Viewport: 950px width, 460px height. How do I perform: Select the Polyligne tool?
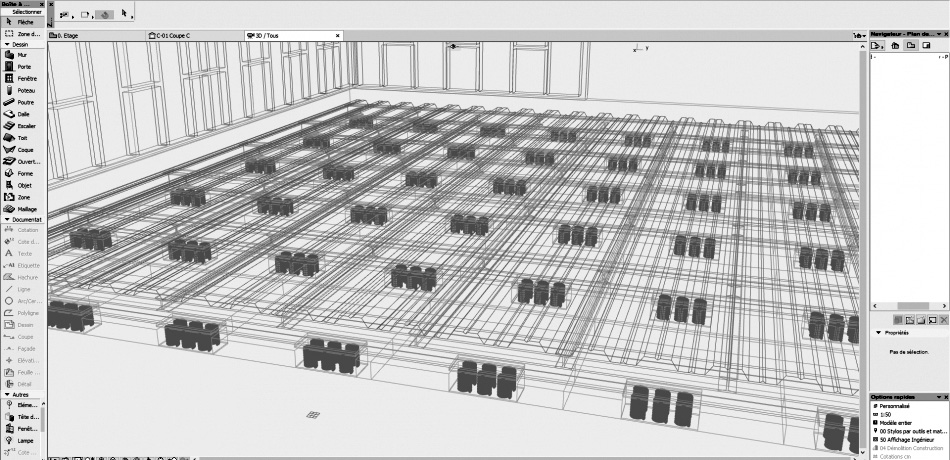(x=22, y=313)
